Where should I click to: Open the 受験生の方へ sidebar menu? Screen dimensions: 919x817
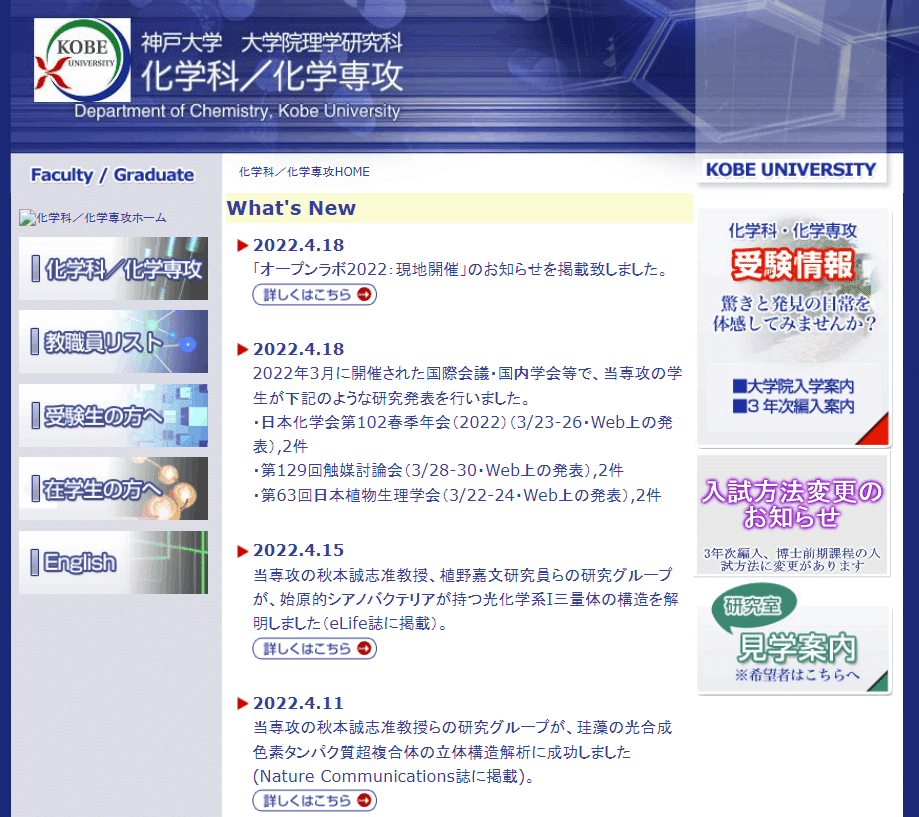click(x=113, y=416)
